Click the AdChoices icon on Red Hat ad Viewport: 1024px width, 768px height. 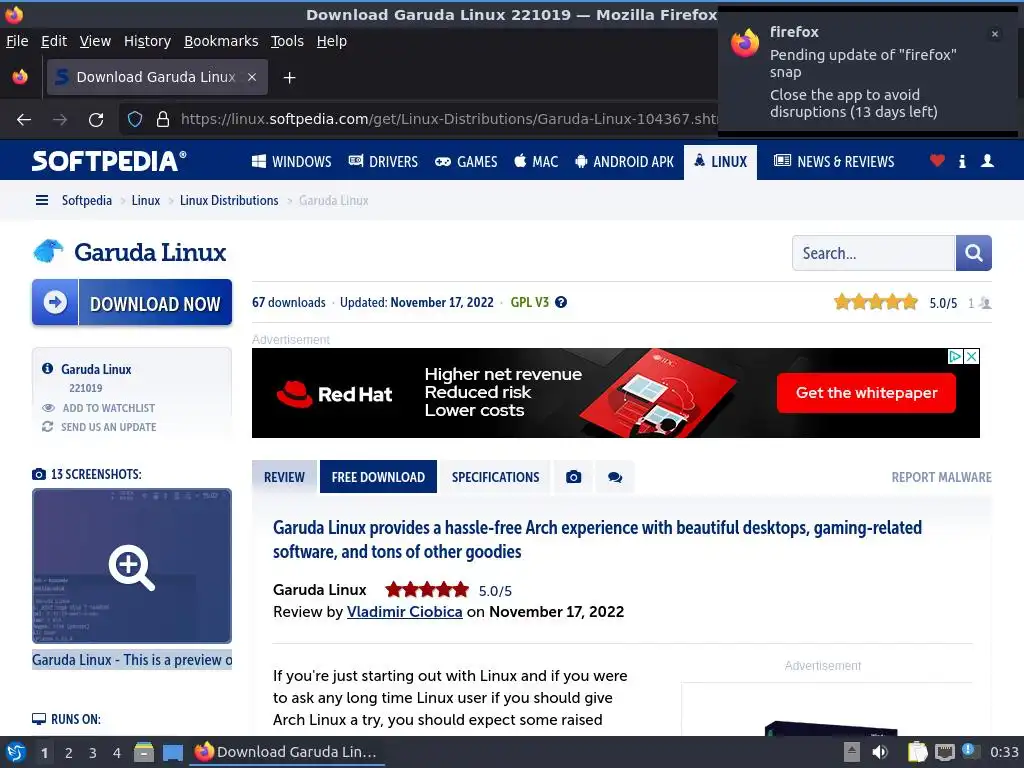click(x=955, y=357)
